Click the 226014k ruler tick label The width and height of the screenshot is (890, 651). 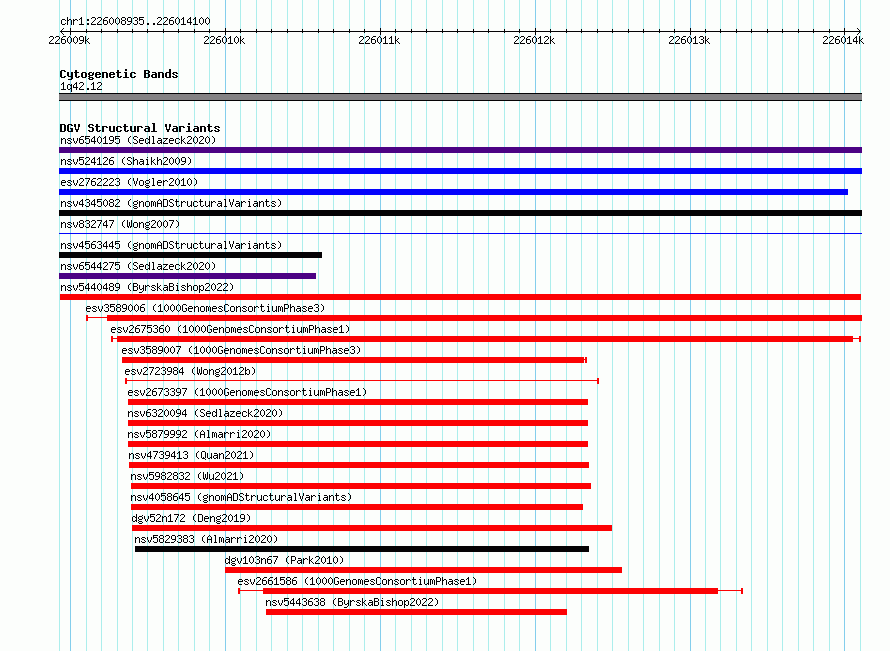(843, 40)
